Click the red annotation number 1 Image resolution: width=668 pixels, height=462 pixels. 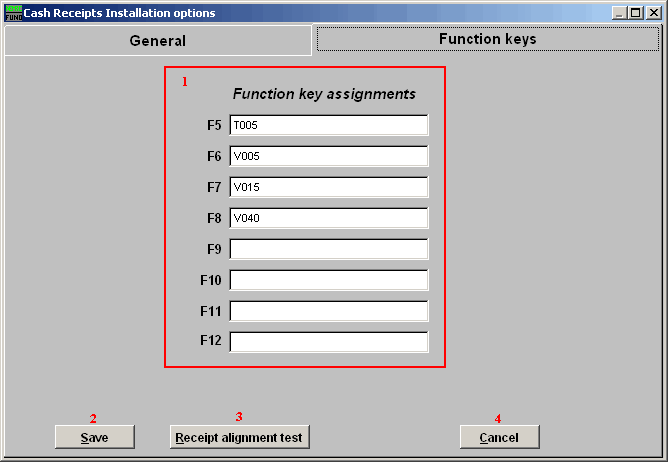pyautogui.click(x=184, y=81)
